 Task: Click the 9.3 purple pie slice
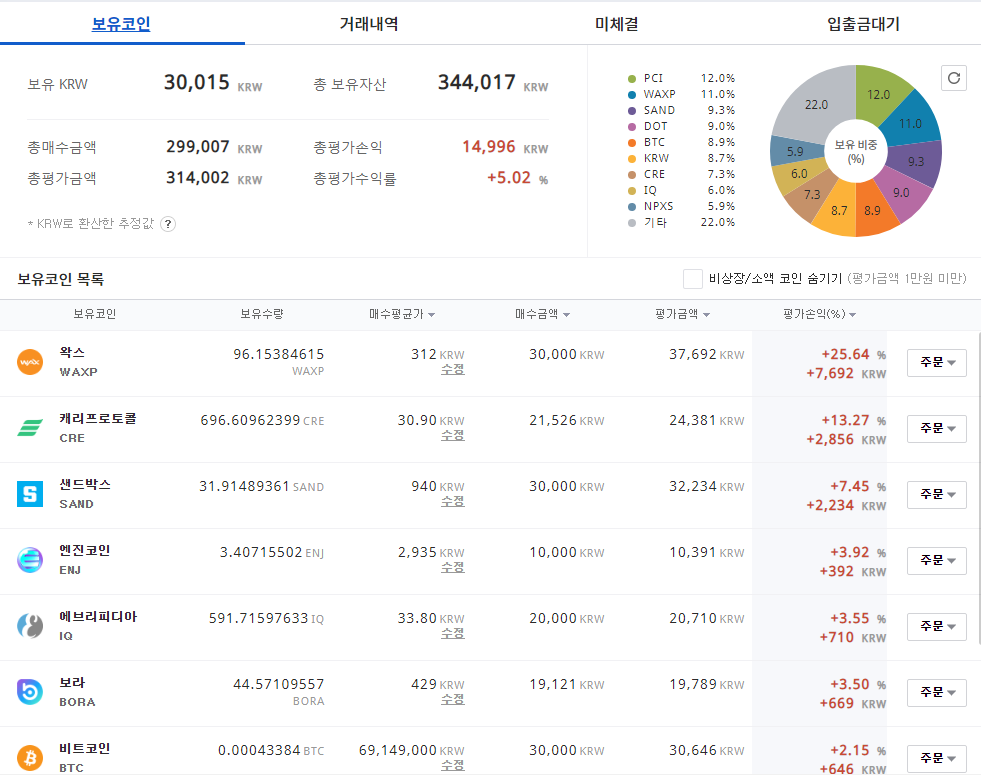click(915, 161)
